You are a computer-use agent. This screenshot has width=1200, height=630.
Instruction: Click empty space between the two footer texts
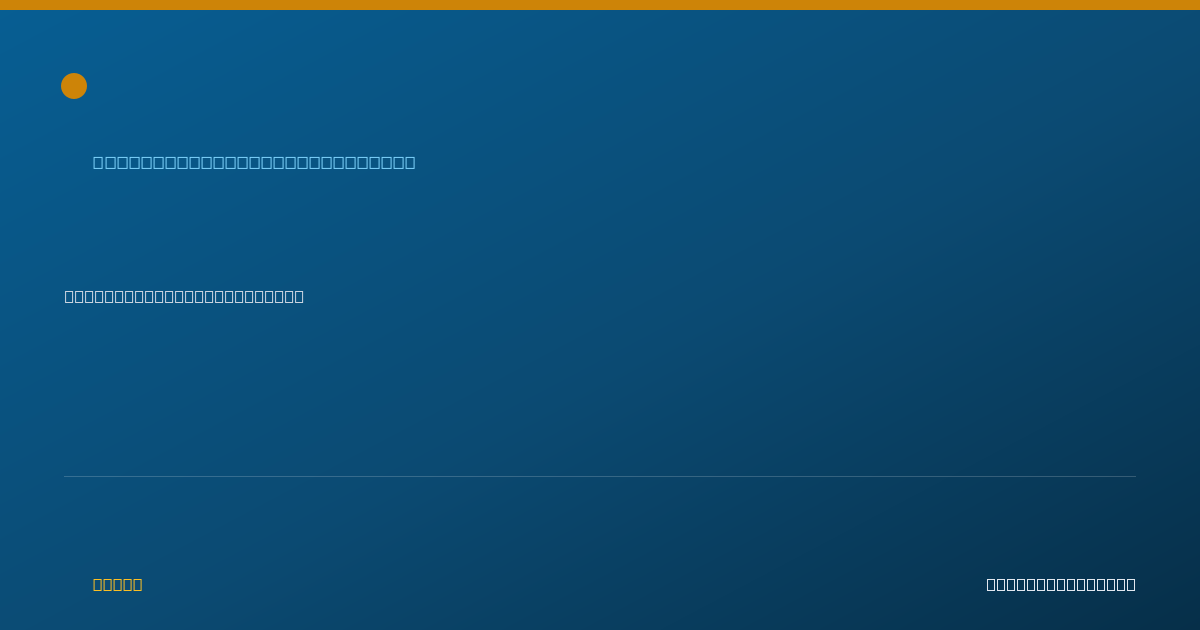coord(560,584)
